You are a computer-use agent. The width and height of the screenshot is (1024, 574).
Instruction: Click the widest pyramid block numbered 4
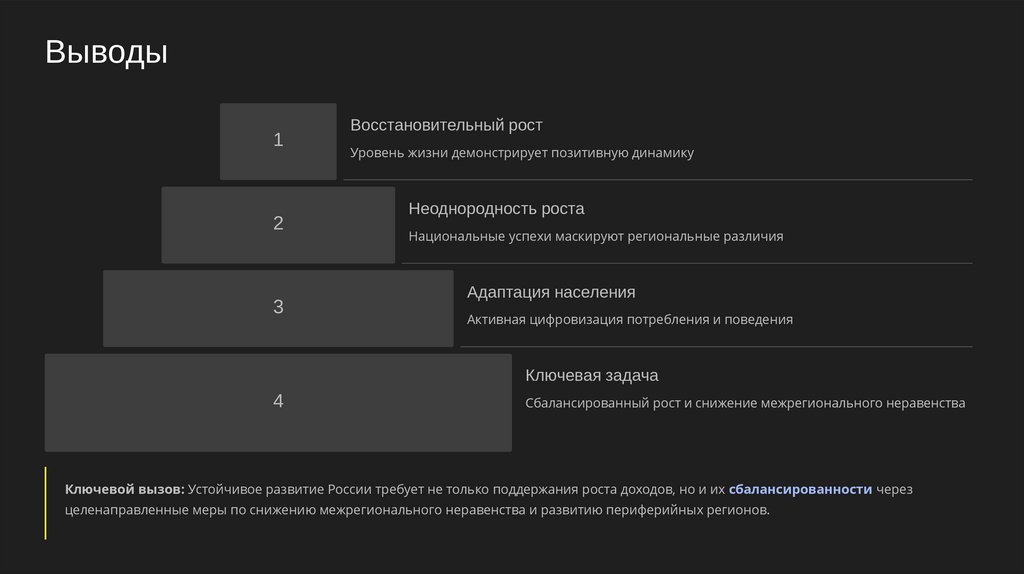pos(278,402)
